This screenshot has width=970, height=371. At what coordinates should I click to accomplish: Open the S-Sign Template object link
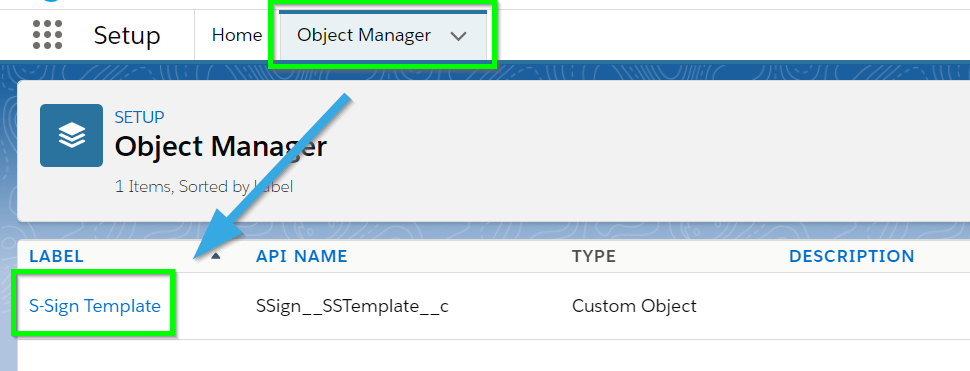pos(95,305)
